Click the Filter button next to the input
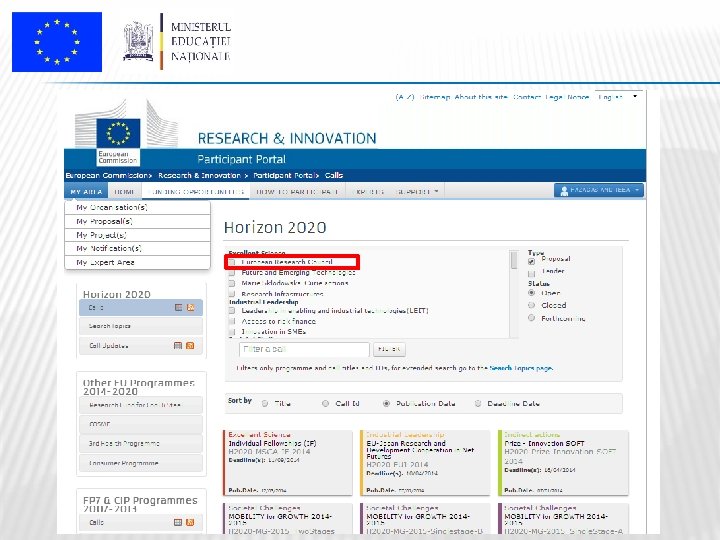This screenshot has height=540, width=720. coord(389,349)
